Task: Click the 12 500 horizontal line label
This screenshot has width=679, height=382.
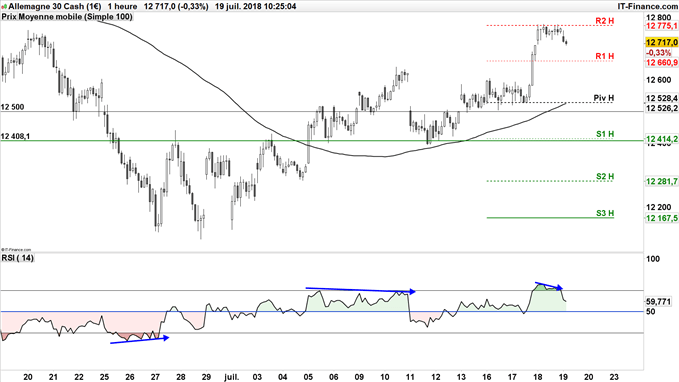Action: coord(13,107)
